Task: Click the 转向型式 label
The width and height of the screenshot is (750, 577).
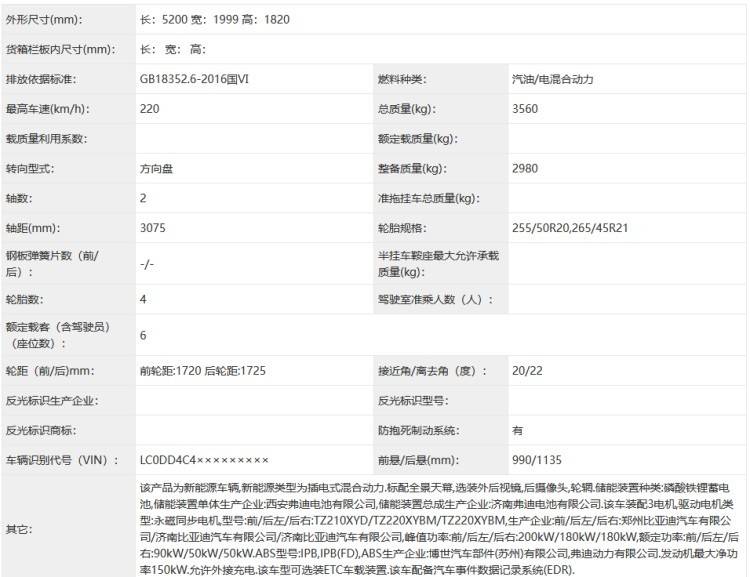Action: pyautogui.click(x=30, y=168)
